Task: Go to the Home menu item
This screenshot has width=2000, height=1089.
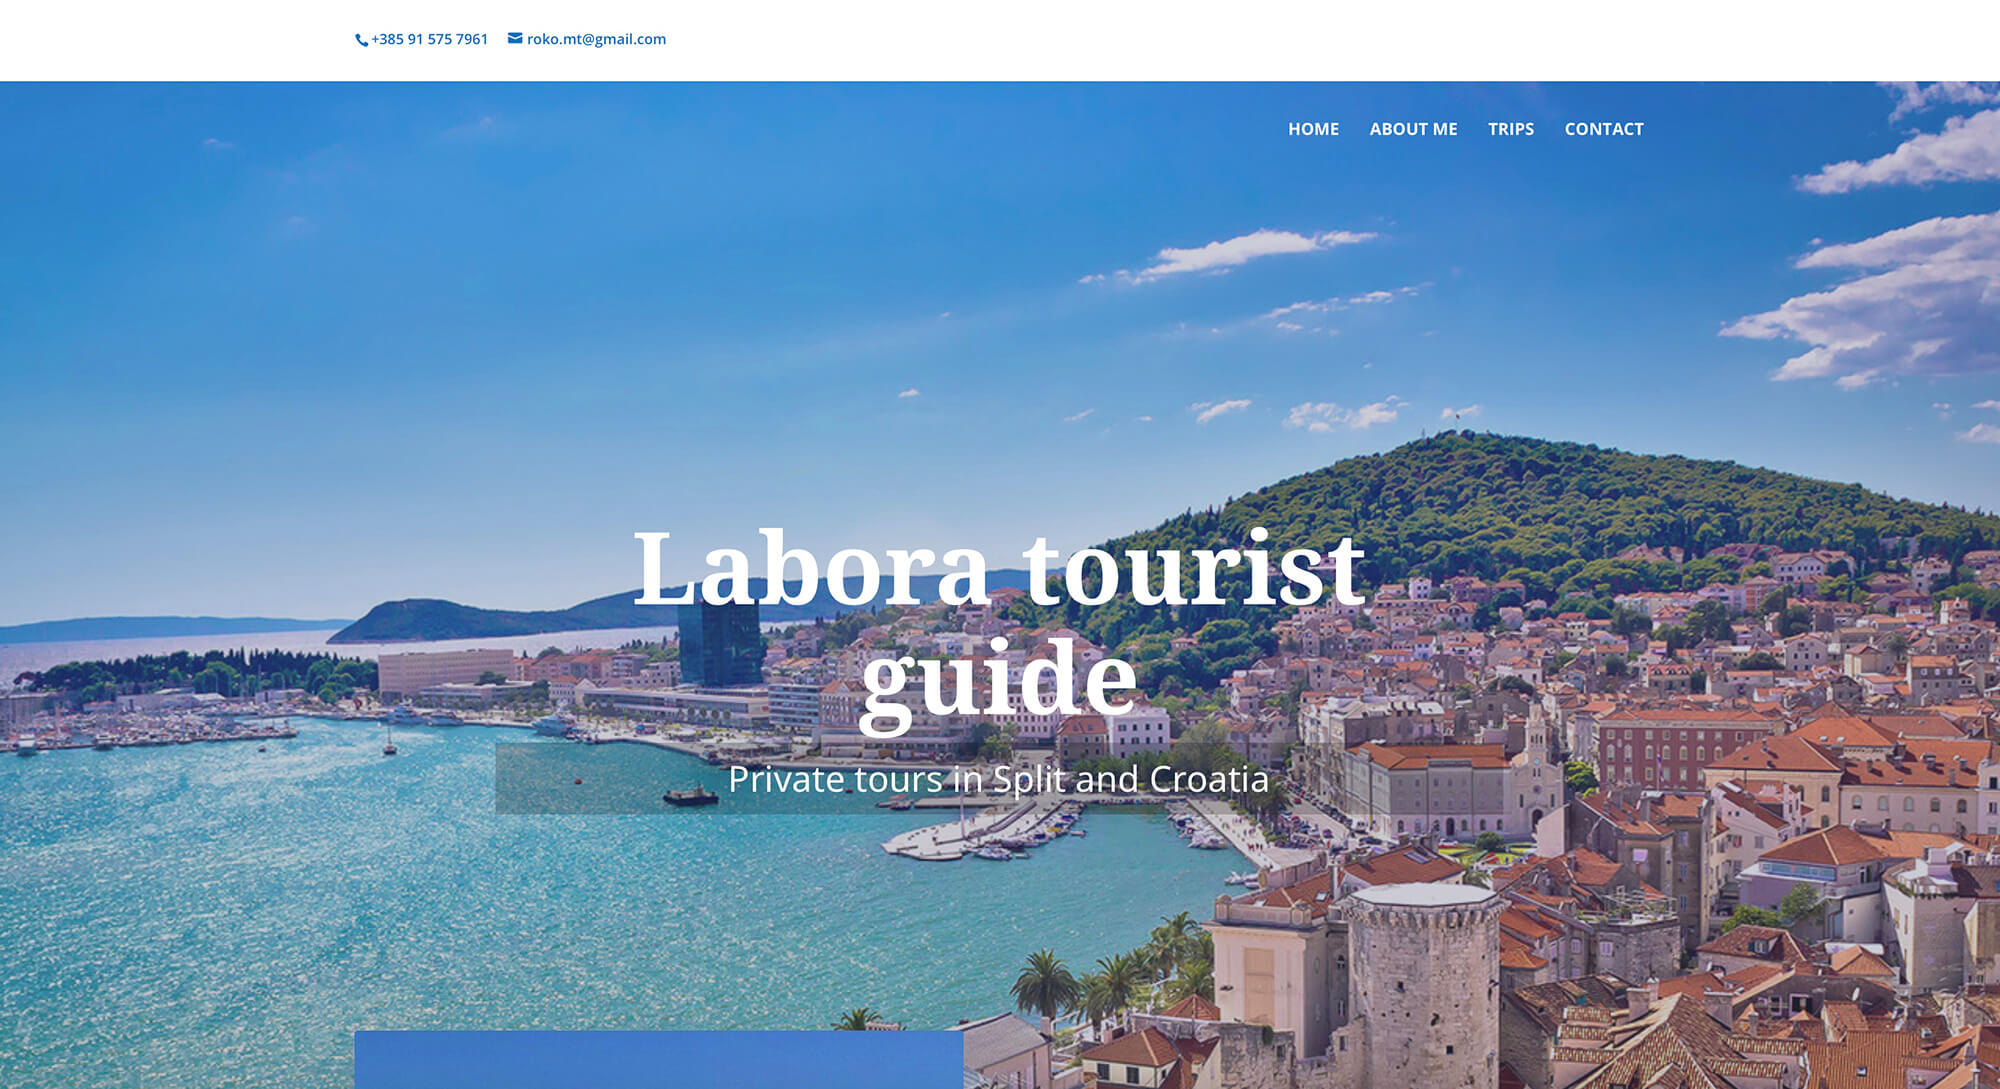Action: [1313, 129]
